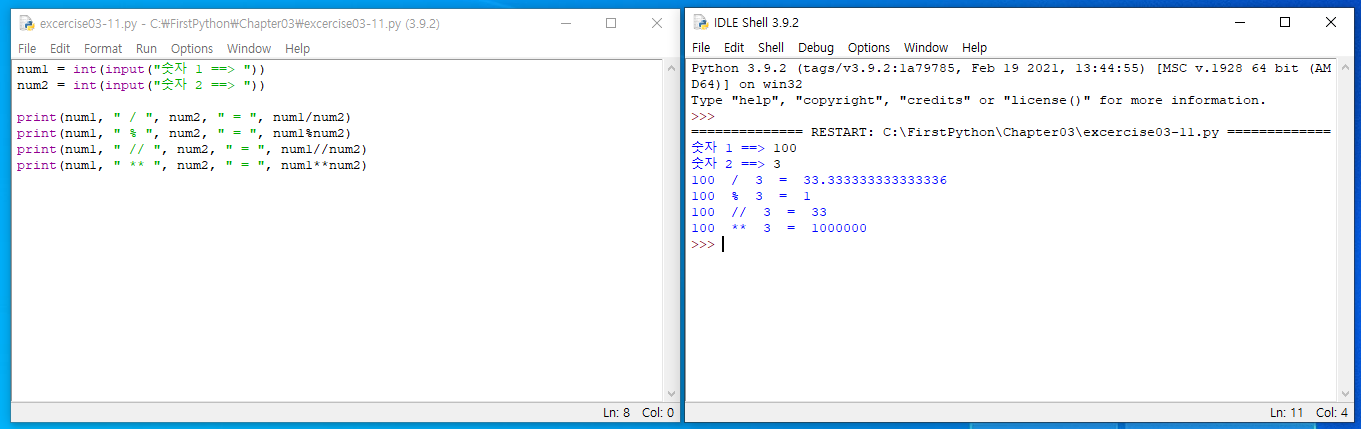The height and width of the screenshot is (429, 1361).
Task: Open Options menu in IDLE Shell window
Action: pyautogui.click(x=869, y=47)
